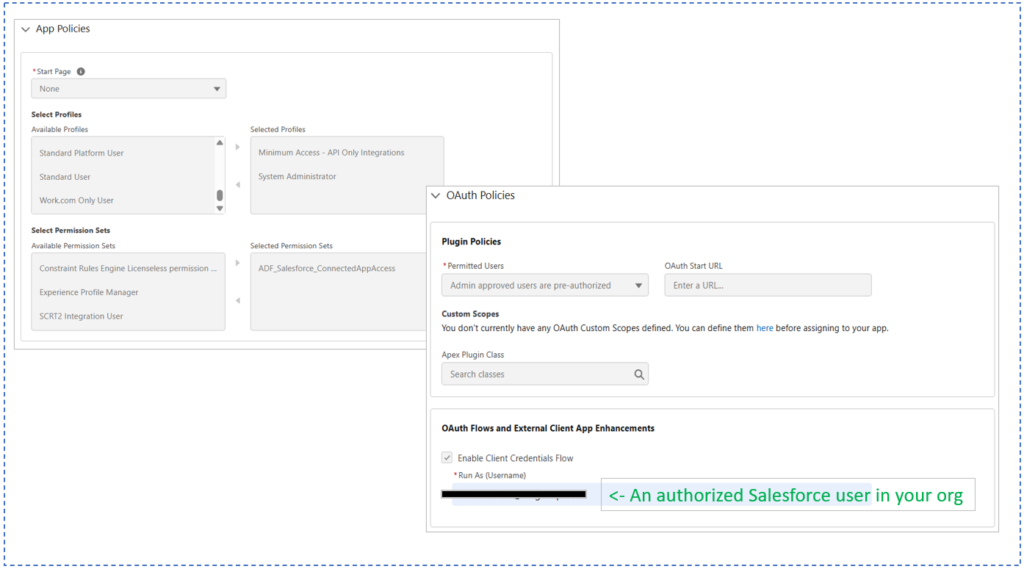Select System Administrator in Selected Profiles
Image resolution: width=1024 pixels, height=569 pixels.
tap(297, 176)
